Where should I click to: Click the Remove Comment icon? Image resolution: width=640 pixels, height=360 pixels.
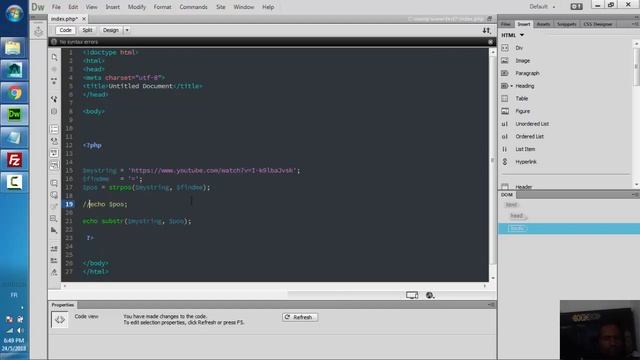(x=54, y=195)
